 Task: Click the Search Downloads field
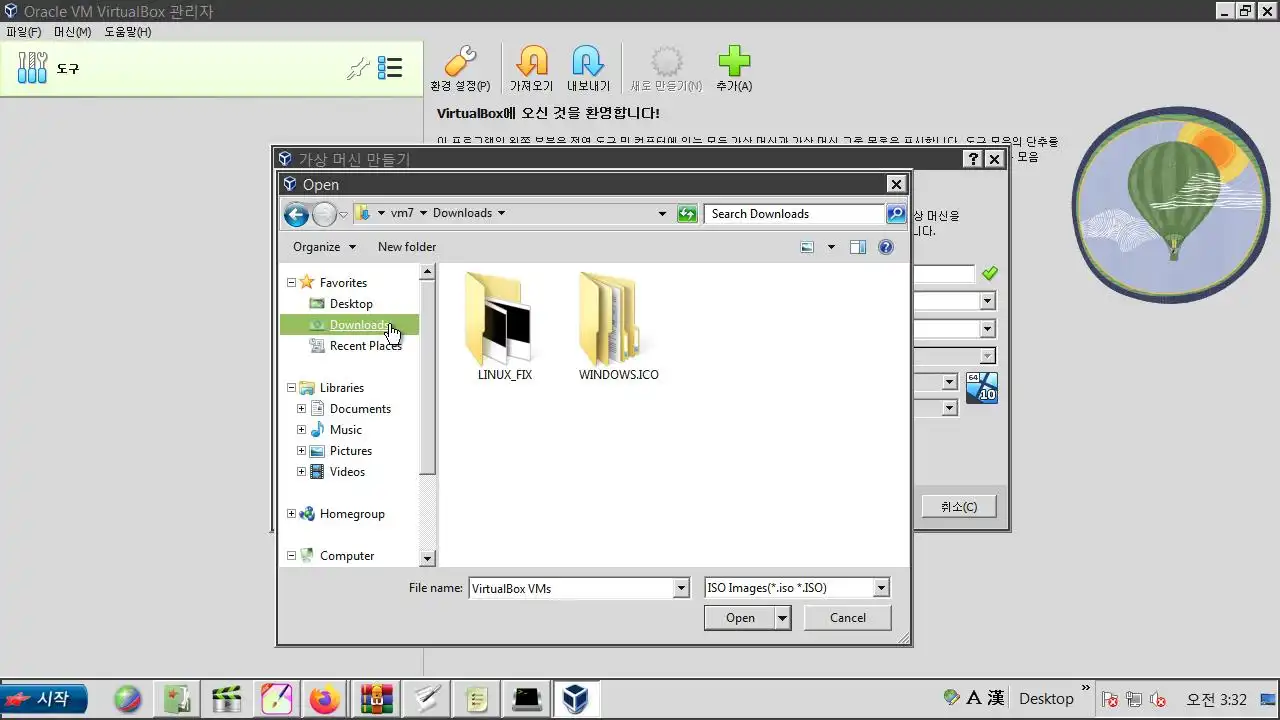[x=794, y=213]
